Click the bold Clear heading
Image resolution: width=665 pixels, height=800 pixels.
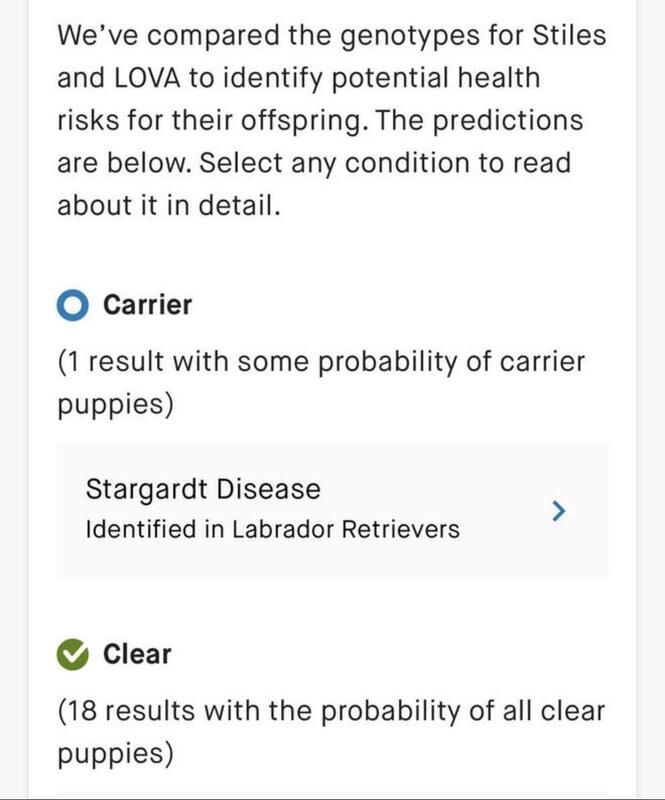[137, 655]
